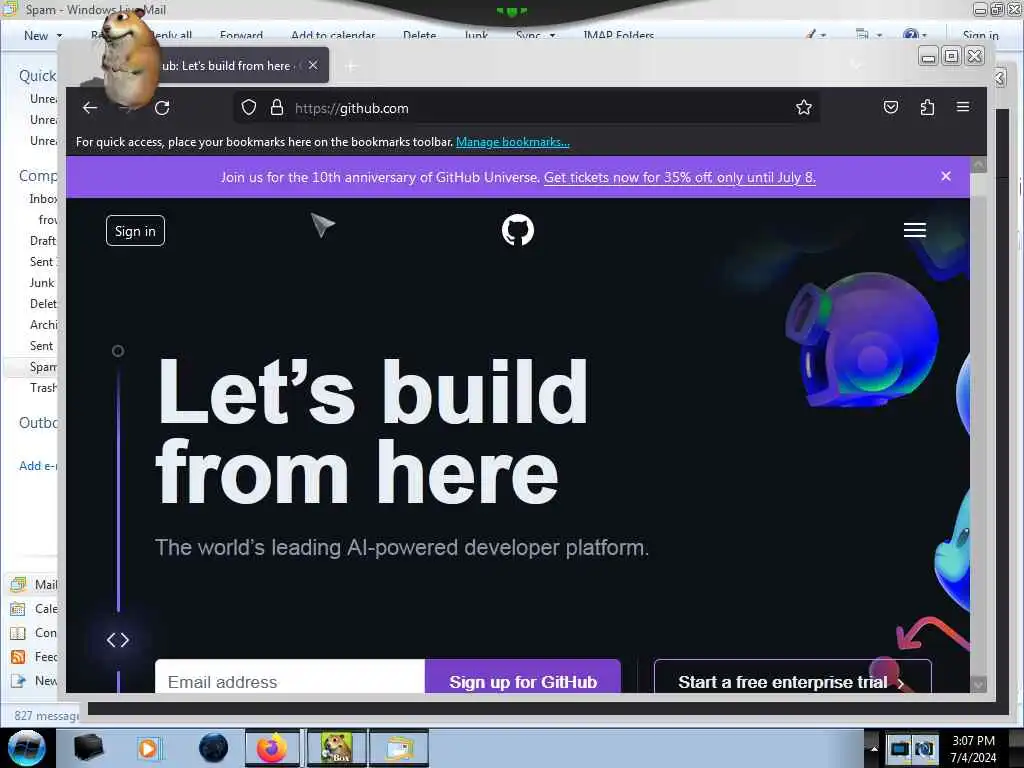Click Forward in Windows Live Mail toolbar

tap(241, 35)
